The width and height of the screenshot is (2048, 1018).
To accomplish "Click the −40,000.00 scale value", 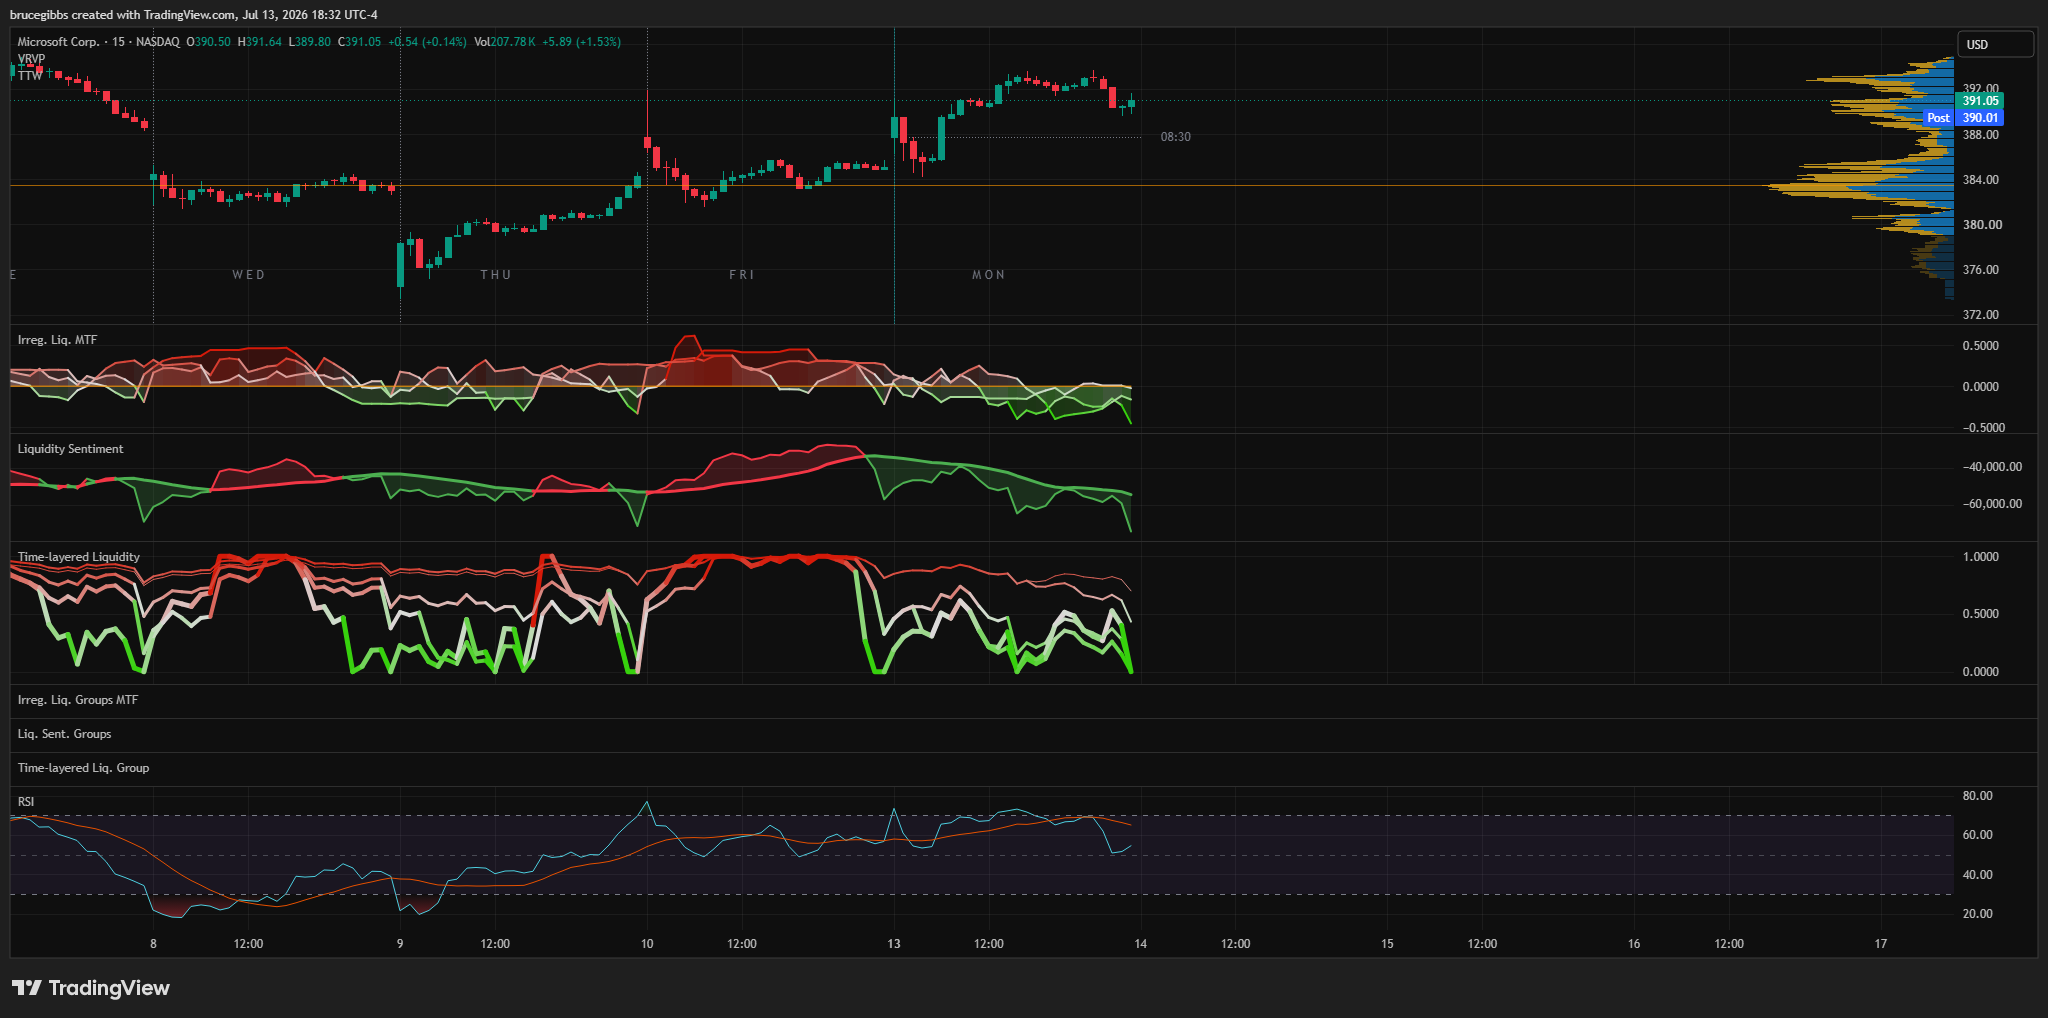I will point(1992,467).
